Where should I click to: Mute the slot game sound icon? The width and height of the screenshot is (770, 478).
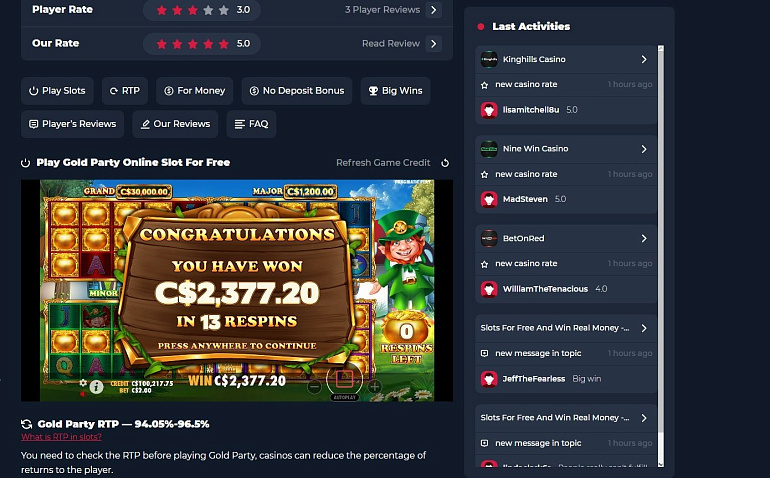[x=83, y=394]
